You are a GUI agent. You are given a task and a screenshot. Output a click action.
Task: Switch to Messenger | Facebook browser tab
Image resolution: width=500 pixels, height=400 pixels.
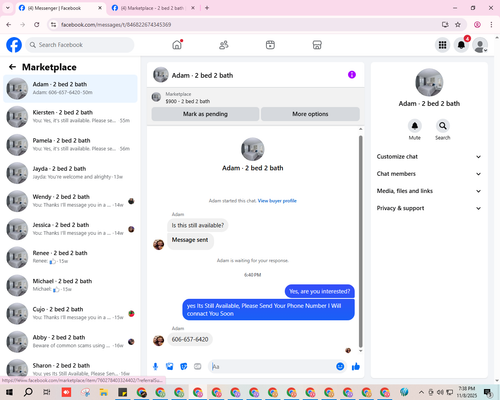pos(60,8)
